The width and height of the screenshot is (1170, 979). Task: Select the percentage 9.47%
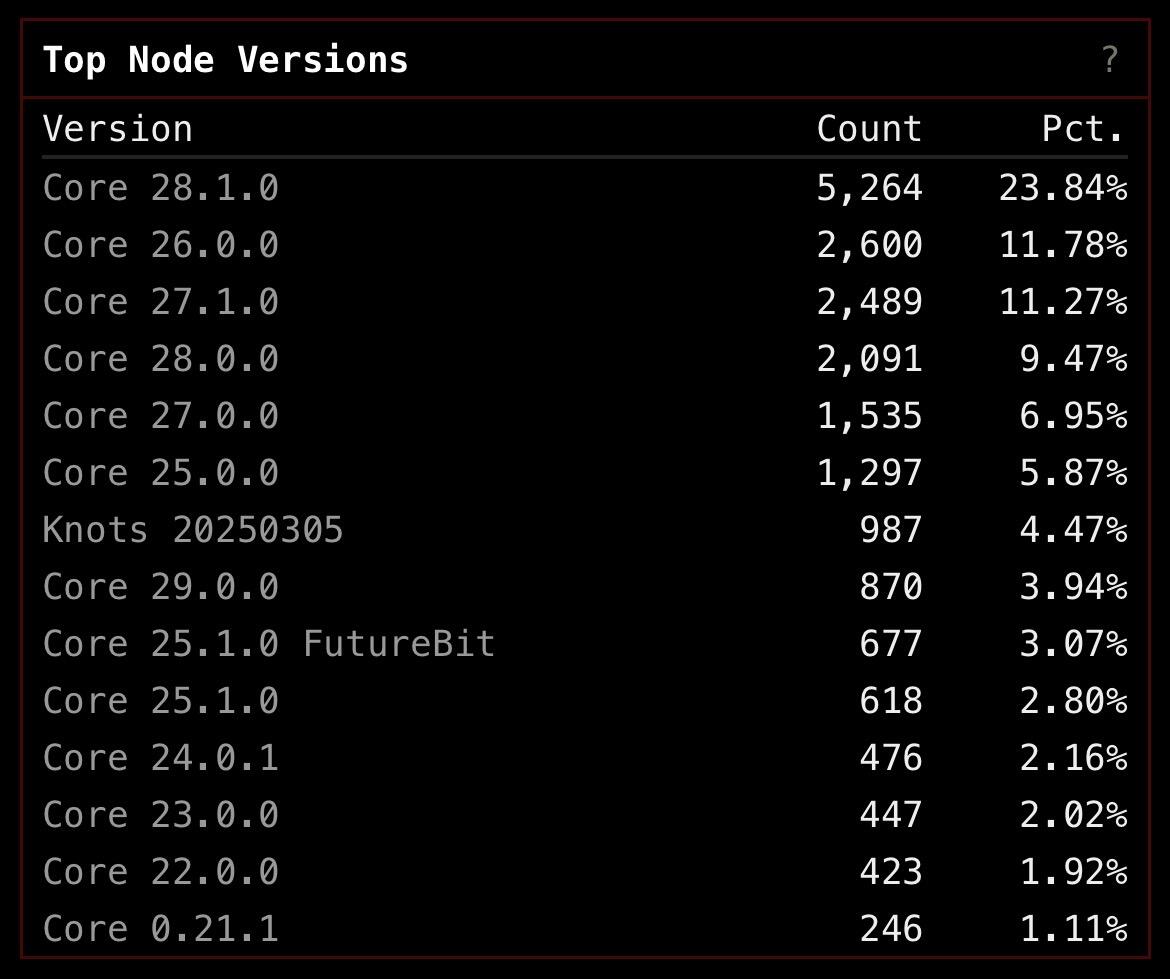1074,359
